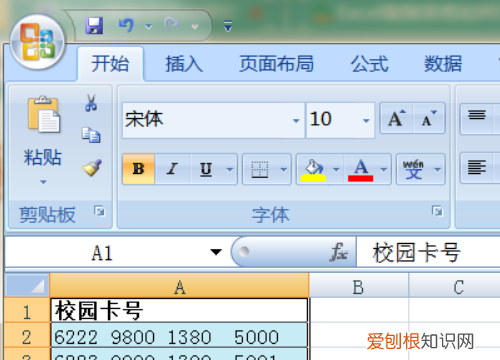Customize the Quick Access Toolbar

[228, 26]
